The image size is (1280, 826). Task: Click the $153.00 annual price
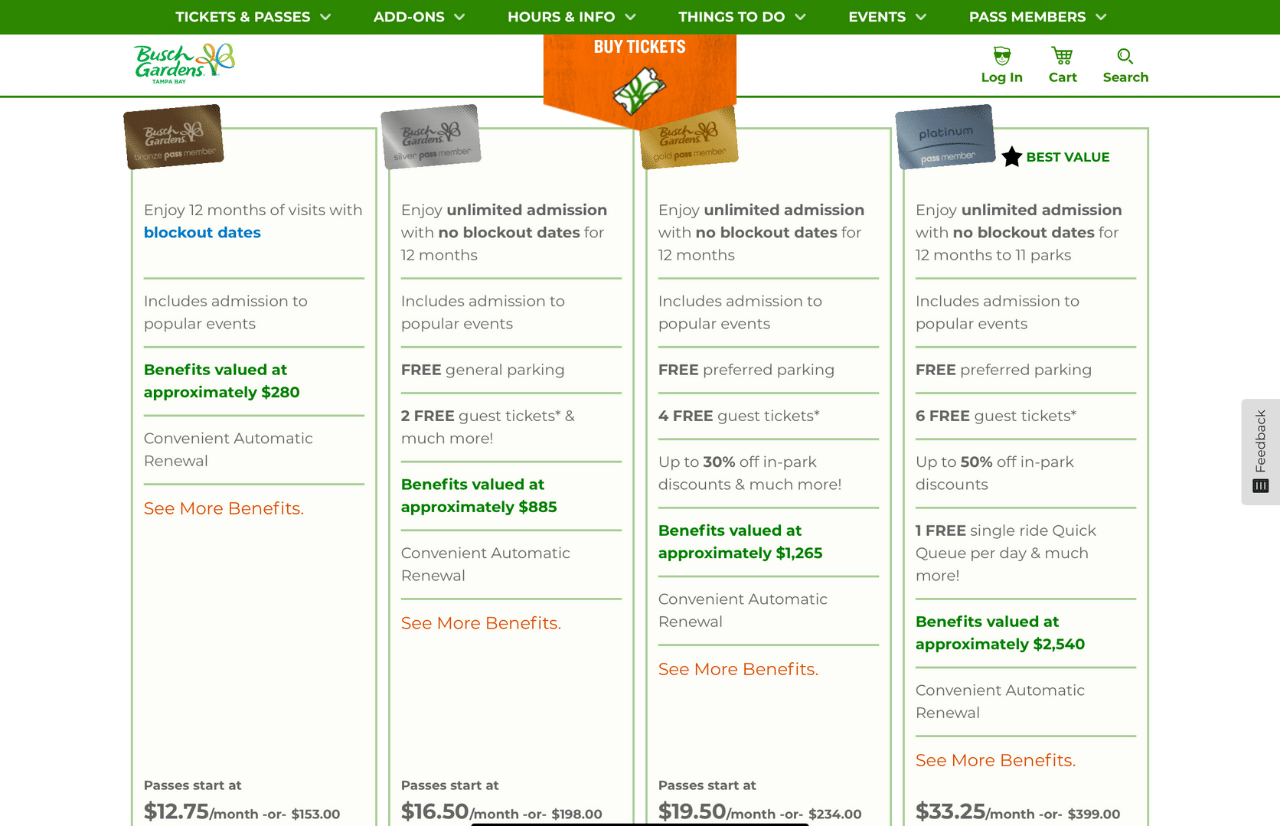pyautogui.click(x=316, y=815)
